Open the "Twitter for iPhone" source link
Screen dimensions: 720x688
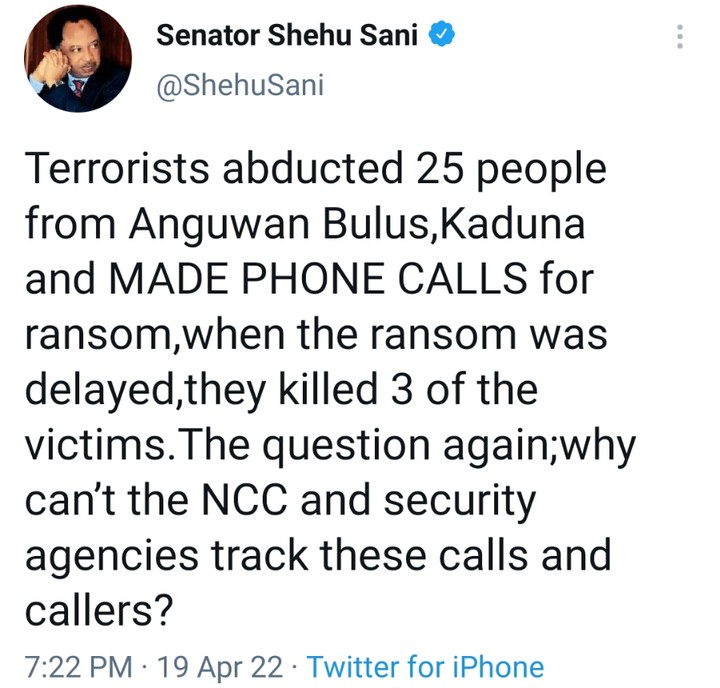[425, 667]
